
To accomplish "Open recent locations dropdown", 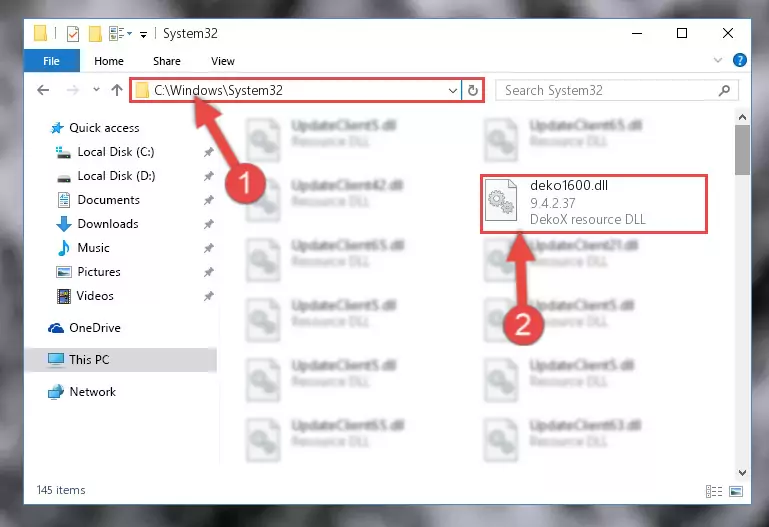I will (96, 90).
